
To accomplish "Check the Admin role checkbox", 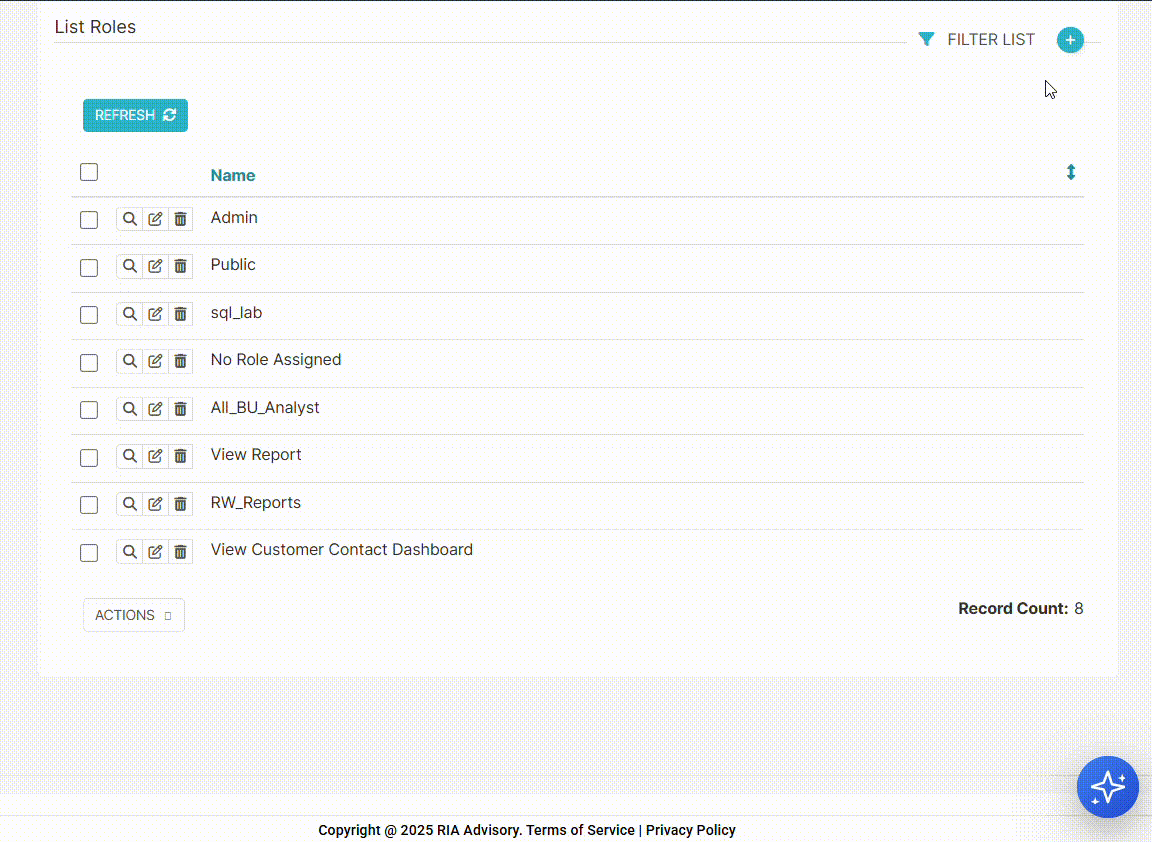I will click(x=89, y=220).
